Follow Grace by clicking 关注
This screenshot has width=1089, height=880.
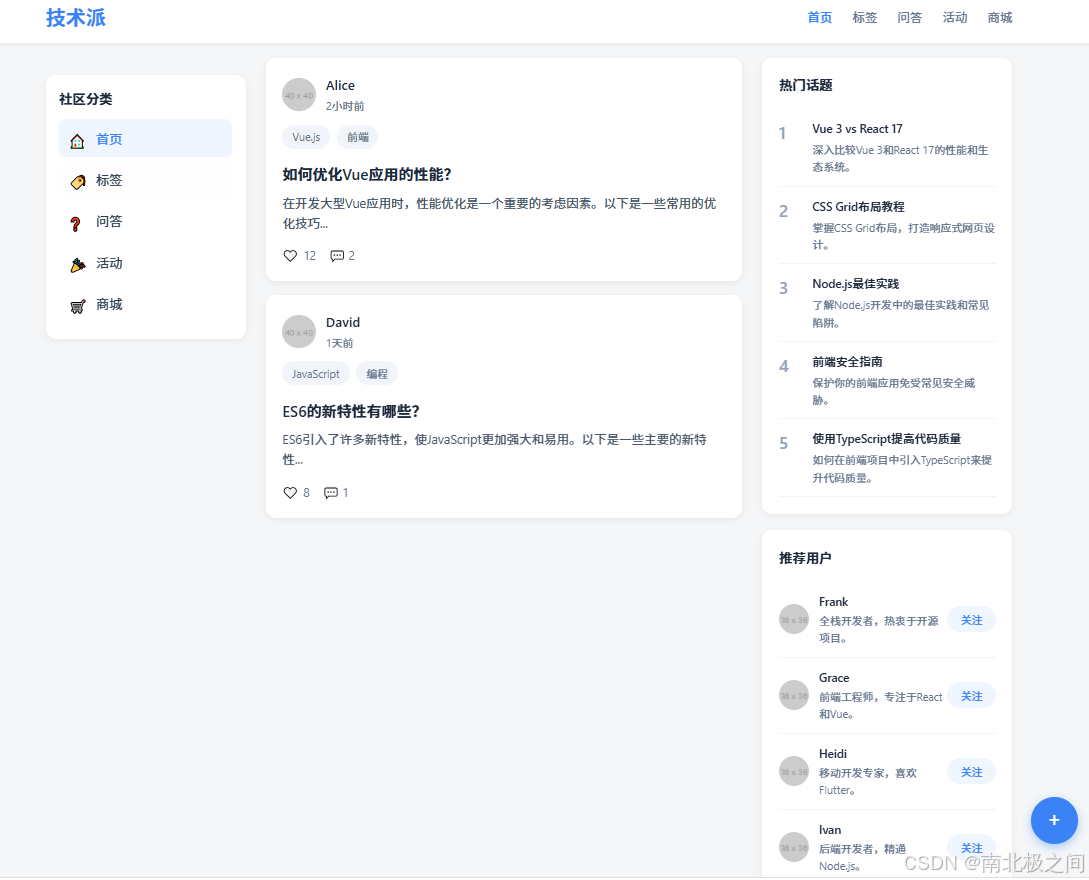(x=971, y=695)
